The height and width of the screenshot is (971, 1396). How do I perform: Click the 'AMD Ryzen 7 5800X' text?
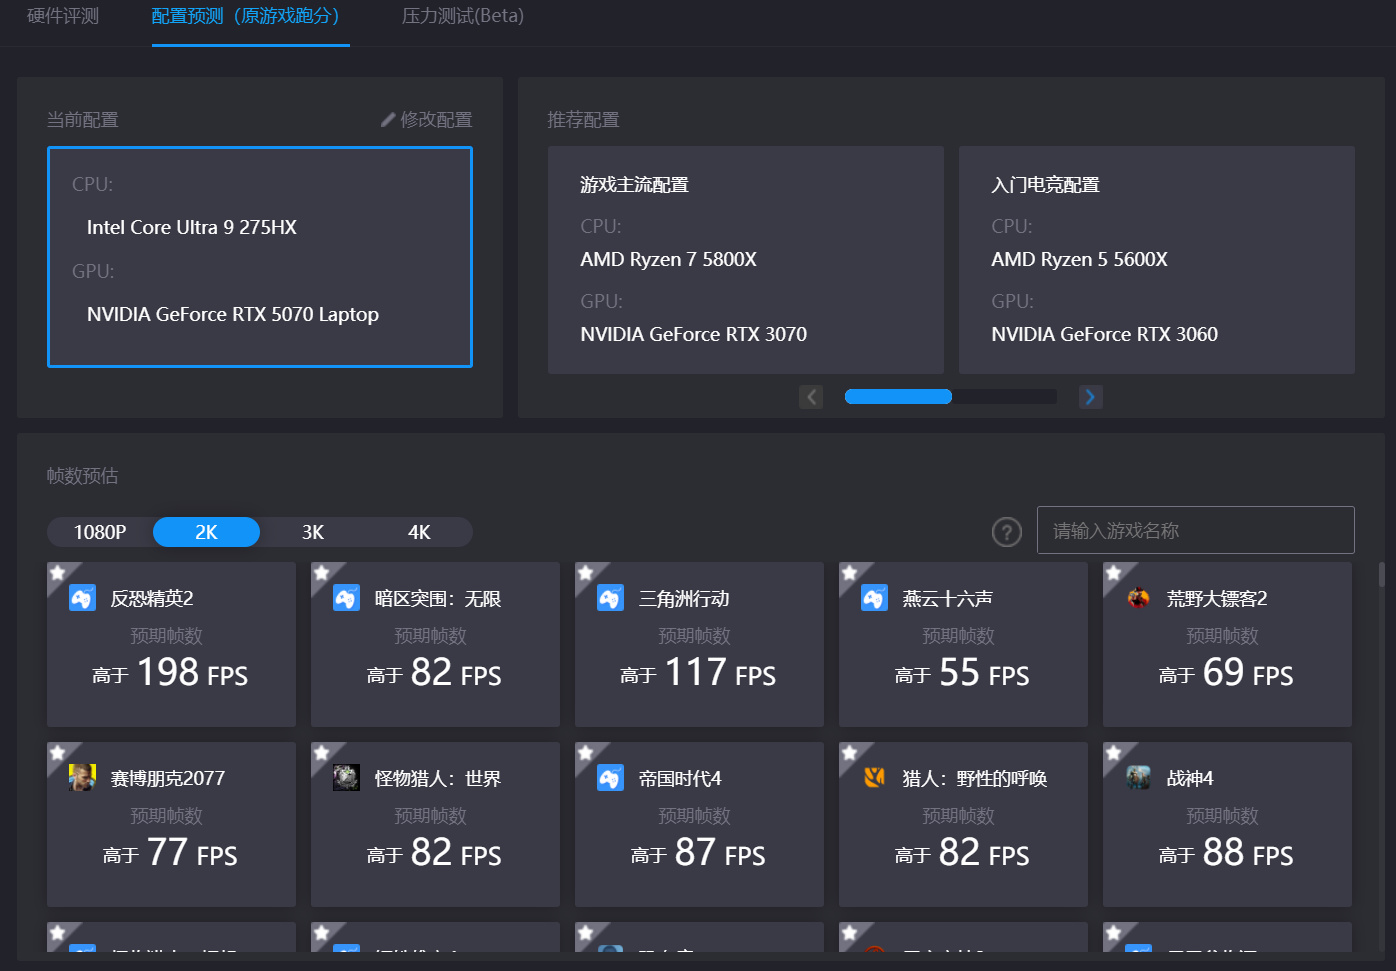[669, 259]
